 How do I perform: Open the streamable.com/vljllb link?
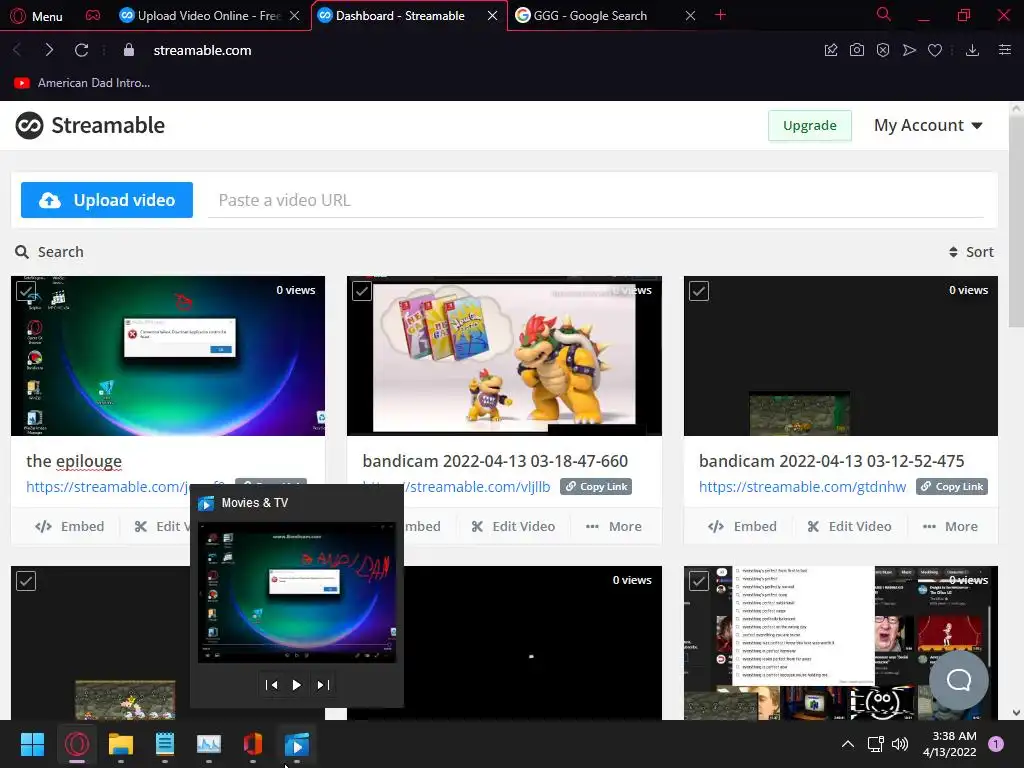[x=479, y=487]
